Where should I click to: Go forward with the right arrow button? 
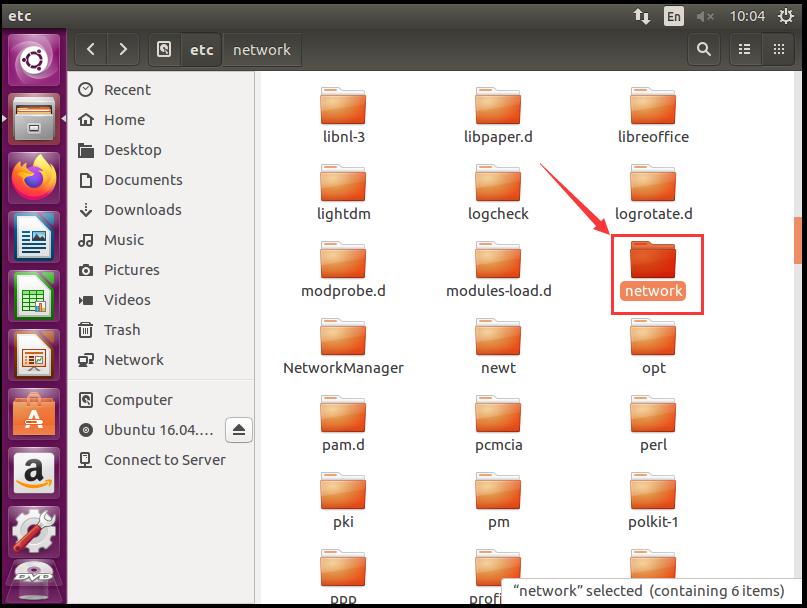coord(123,49)
